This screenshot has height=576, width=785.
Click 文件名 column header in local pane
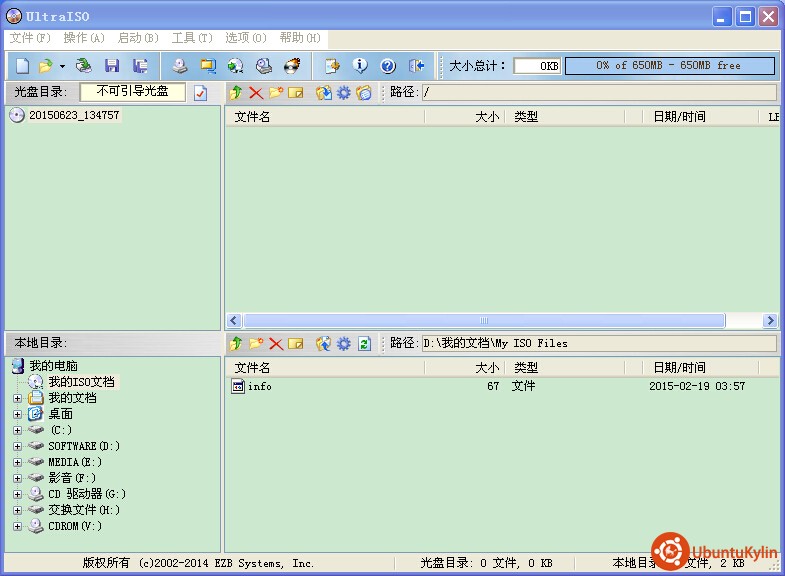tap(324, 368)
